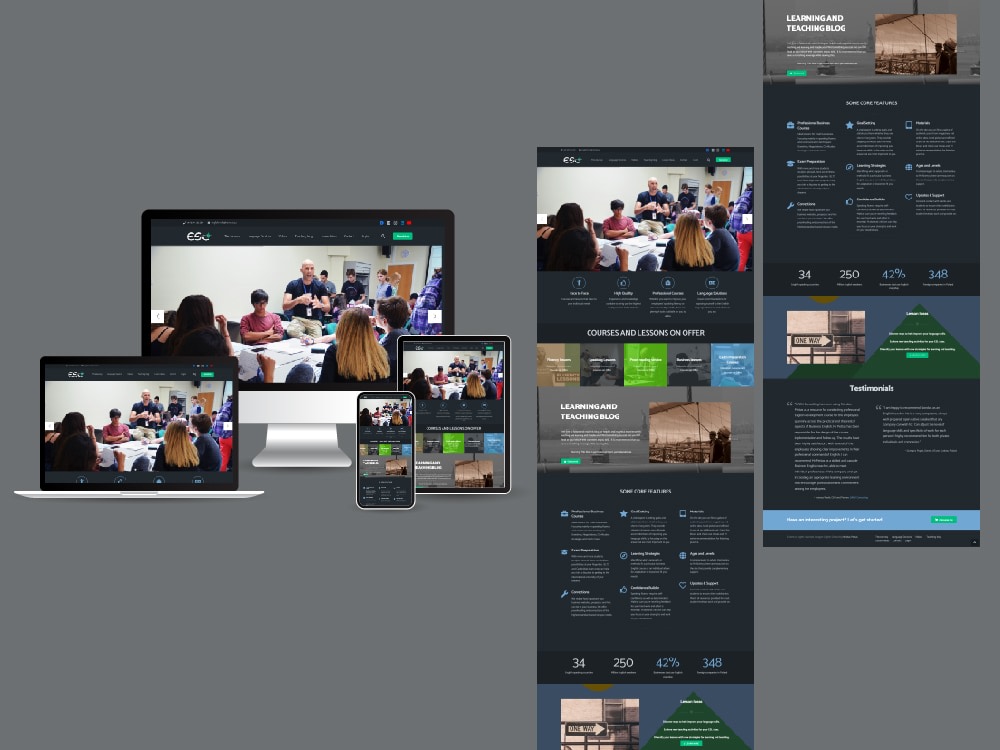Image resolution: width=1000 pixels, height=750 pixels.
Task: Click the ESL logo on the laptop mockup
Action: click(x=76, y=374)
